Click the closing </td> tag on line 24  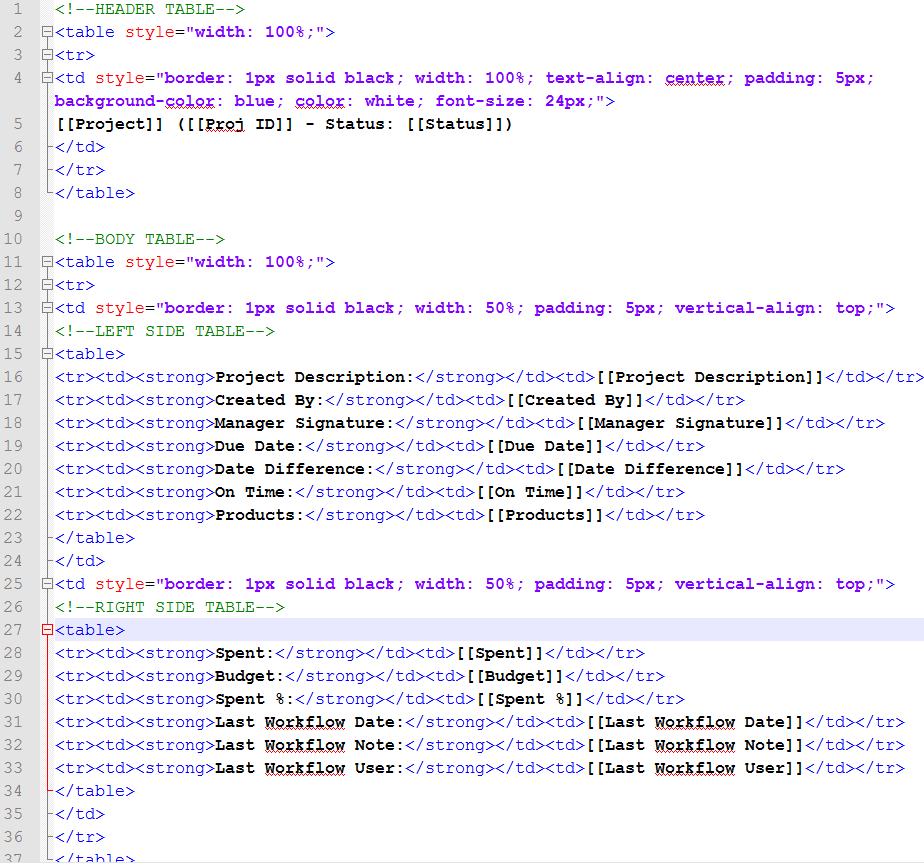coord(80,561)
